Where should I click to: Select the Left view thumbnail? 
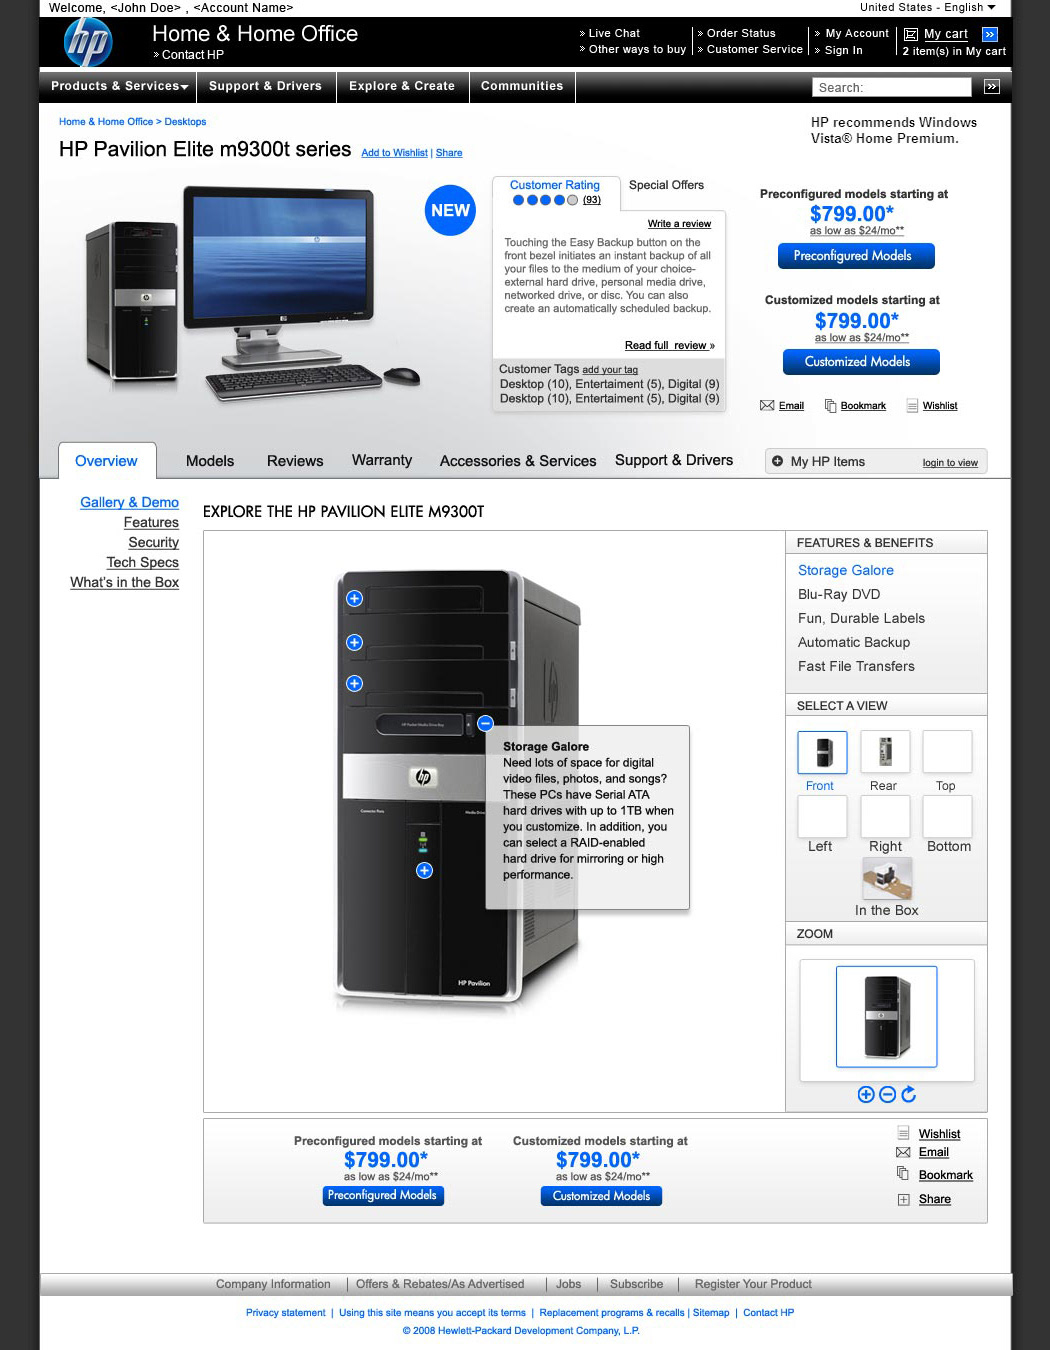coord(822,816)
